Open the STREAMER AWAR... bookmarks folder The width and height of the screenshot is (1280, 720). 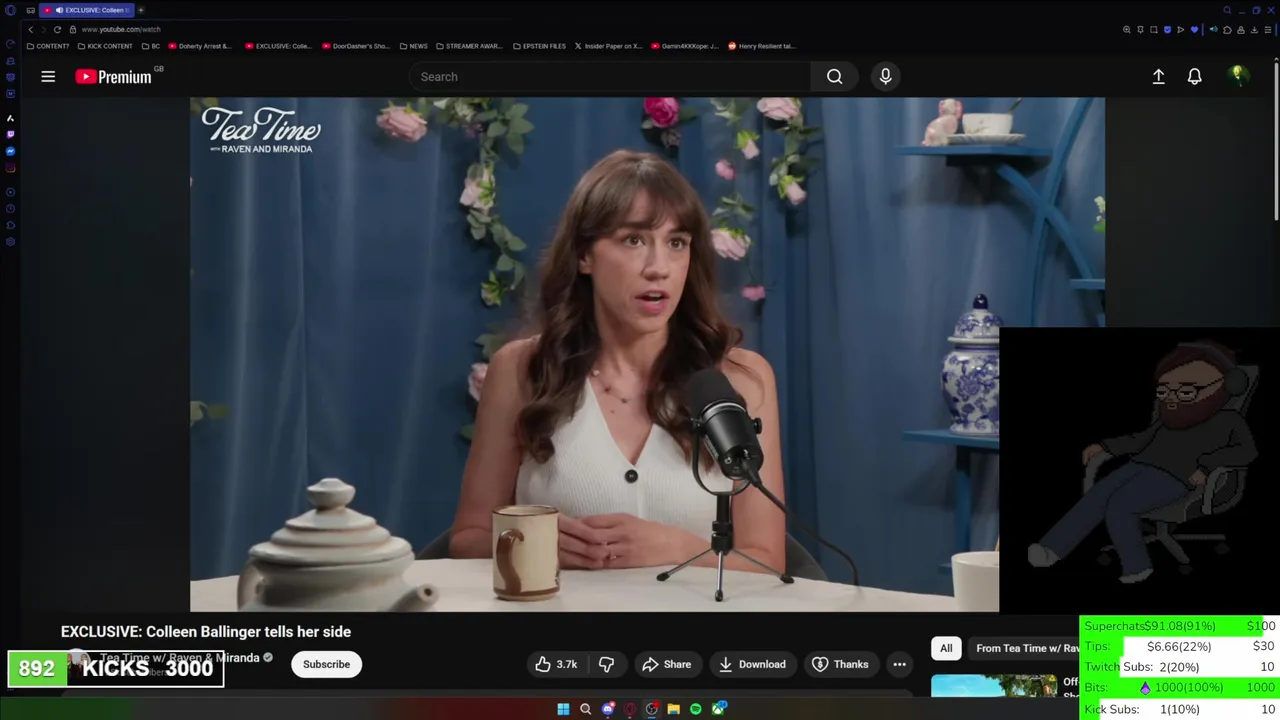click(469, 46)
